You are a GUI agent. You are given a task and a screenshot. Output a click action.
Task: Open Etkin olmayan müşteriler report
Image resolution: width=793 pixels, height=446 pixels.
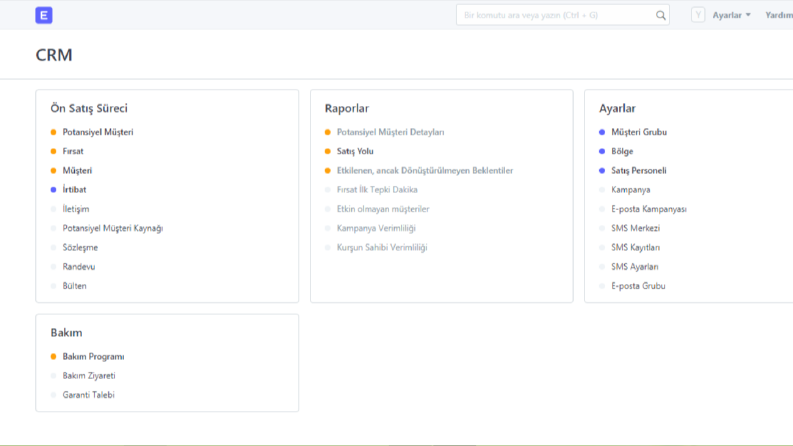point(383,209)
